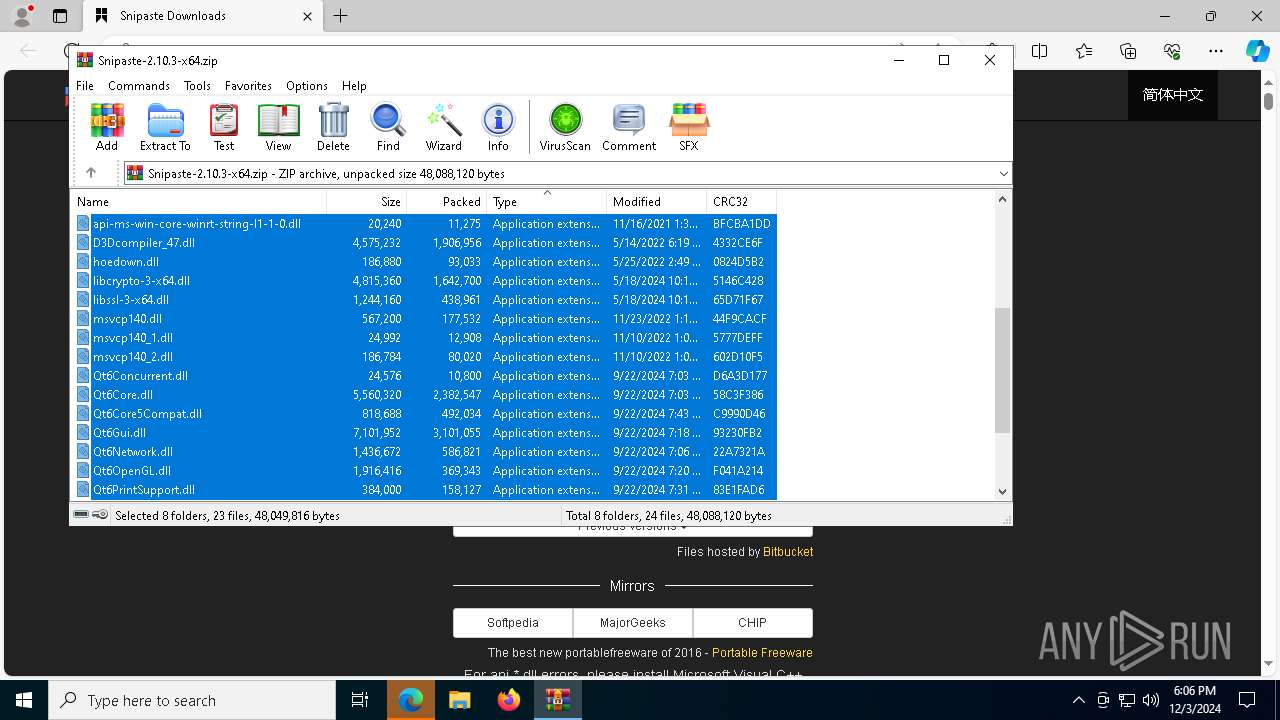1280x720 pixels.
Task: Open the Windows Start menu
Action: pyautogui.click(x=24, y=700)
